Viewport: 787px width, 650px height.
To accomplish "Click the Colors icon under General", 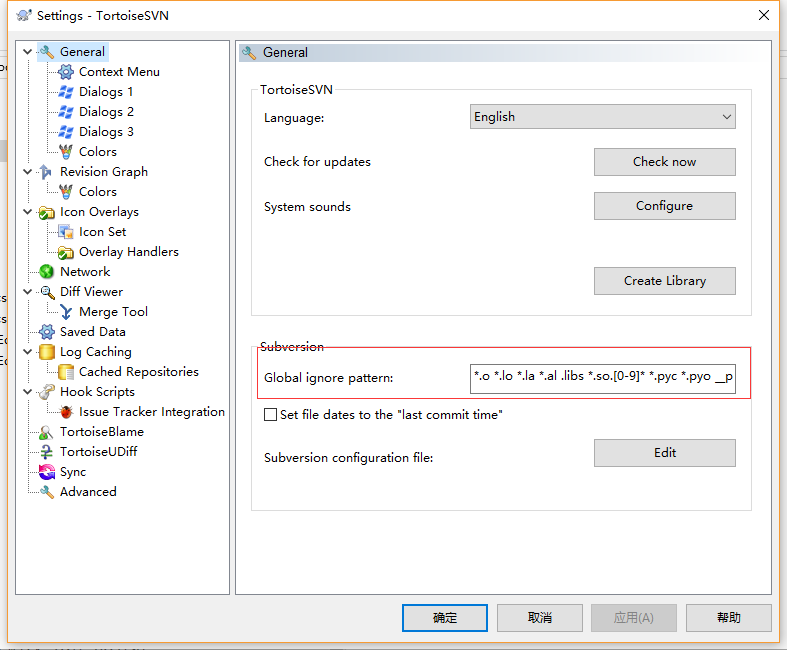I will click(x=66, y=152).
